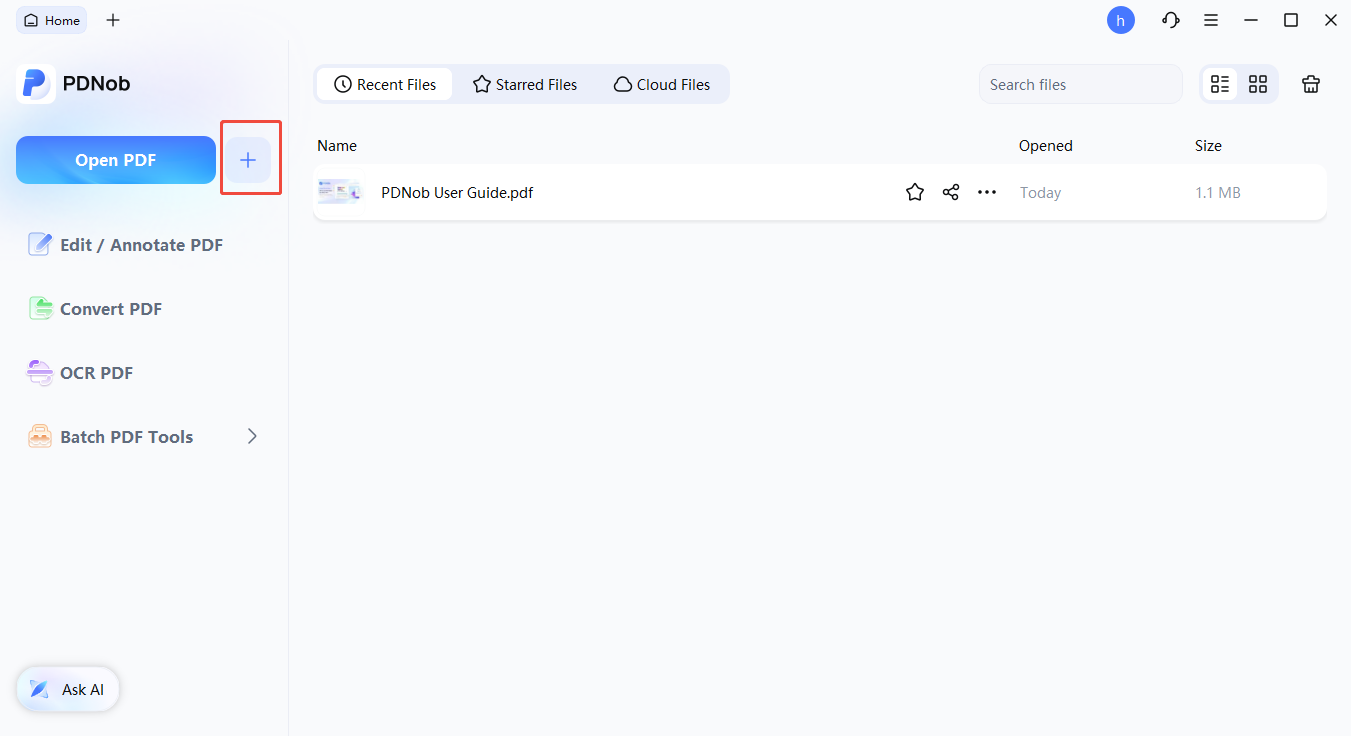
Task: Open the hamburger menu
Action: 1211,20
